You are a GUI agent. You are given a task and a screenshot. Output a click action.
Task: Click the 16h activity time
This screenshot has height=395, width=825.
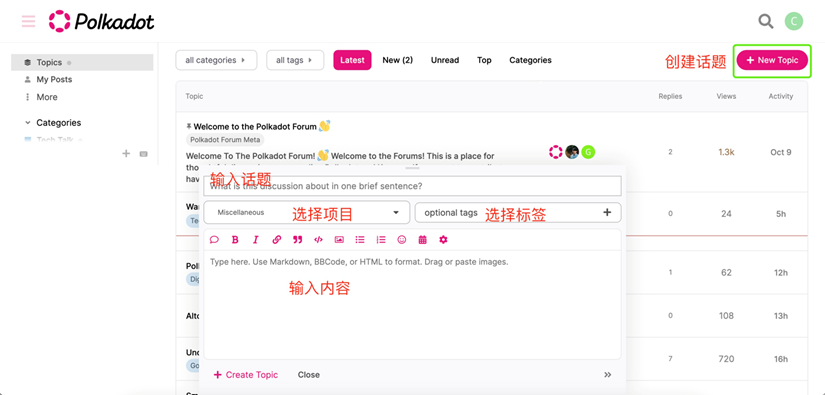[781, 359]
